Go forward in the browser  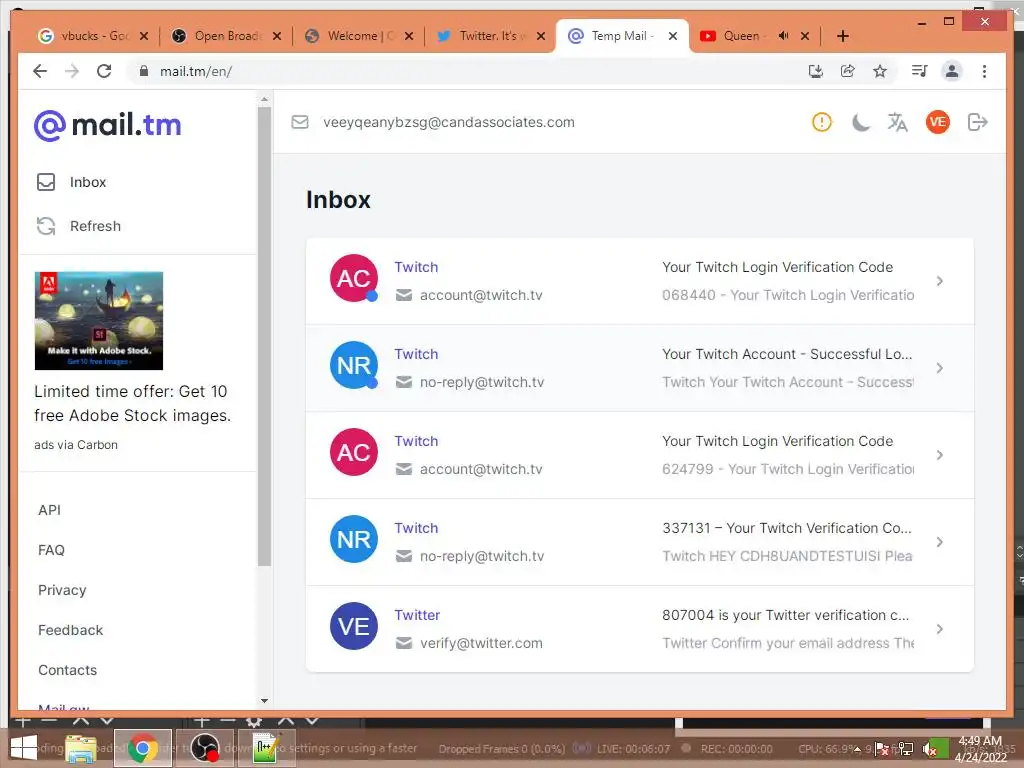pos(72,71)
